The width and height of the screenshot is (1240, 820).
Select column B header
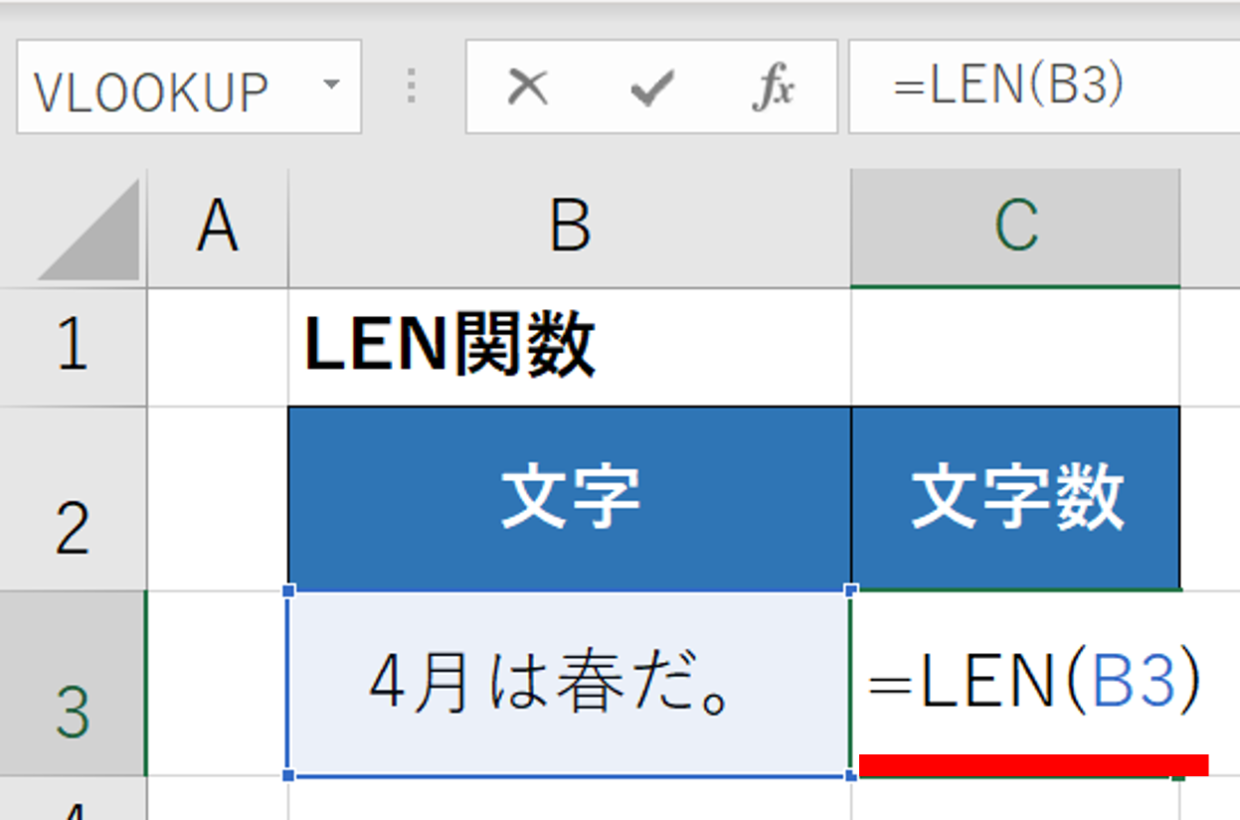pyautogui.click(x=570, y=228)
